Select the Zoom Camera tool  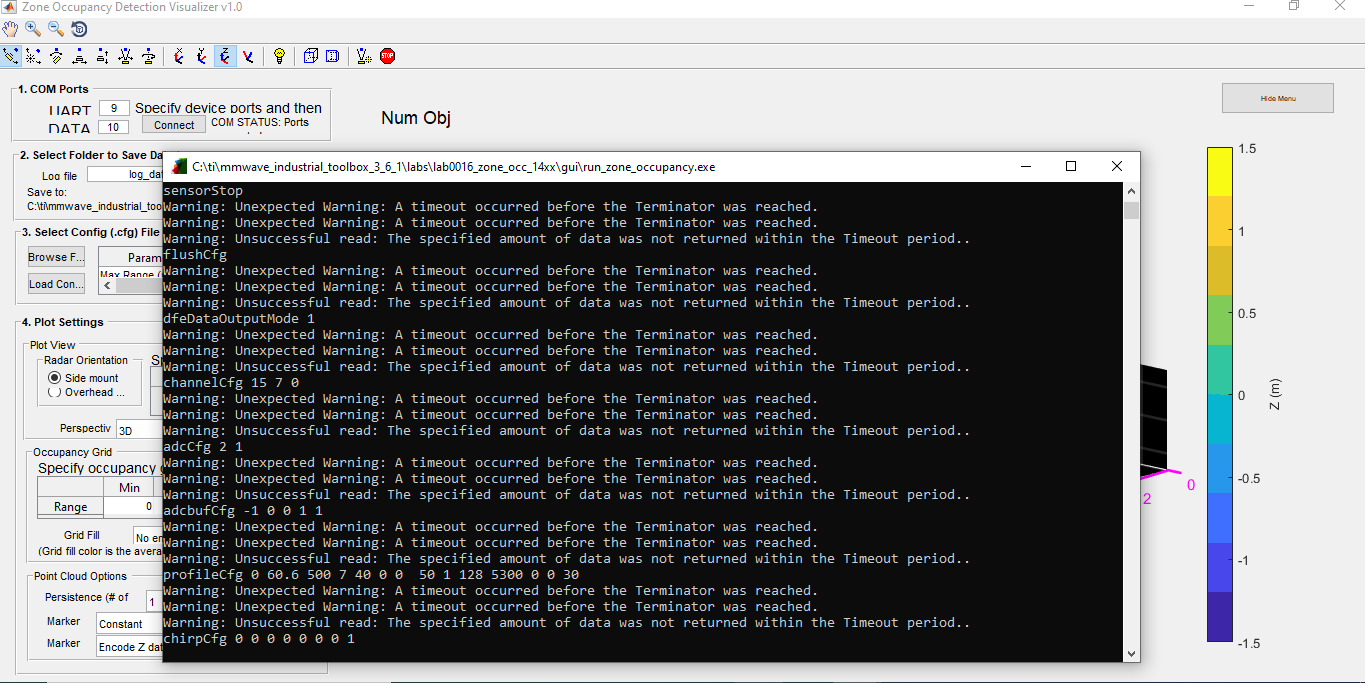tap(125, 56)
